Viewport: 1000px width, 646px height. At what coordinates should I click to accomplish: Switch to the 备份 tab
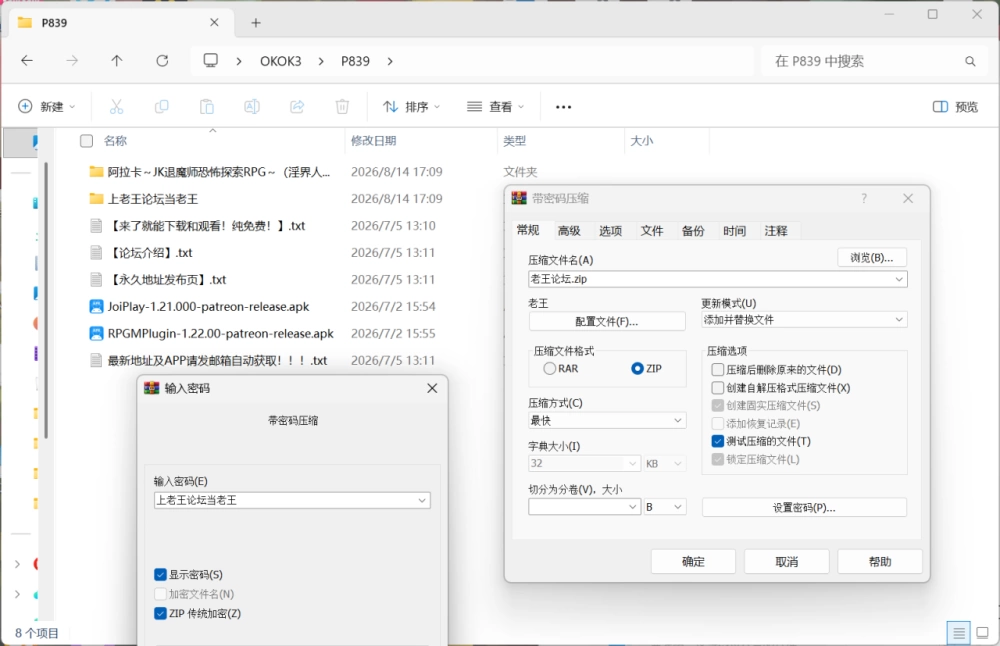[x=693, y=231]
